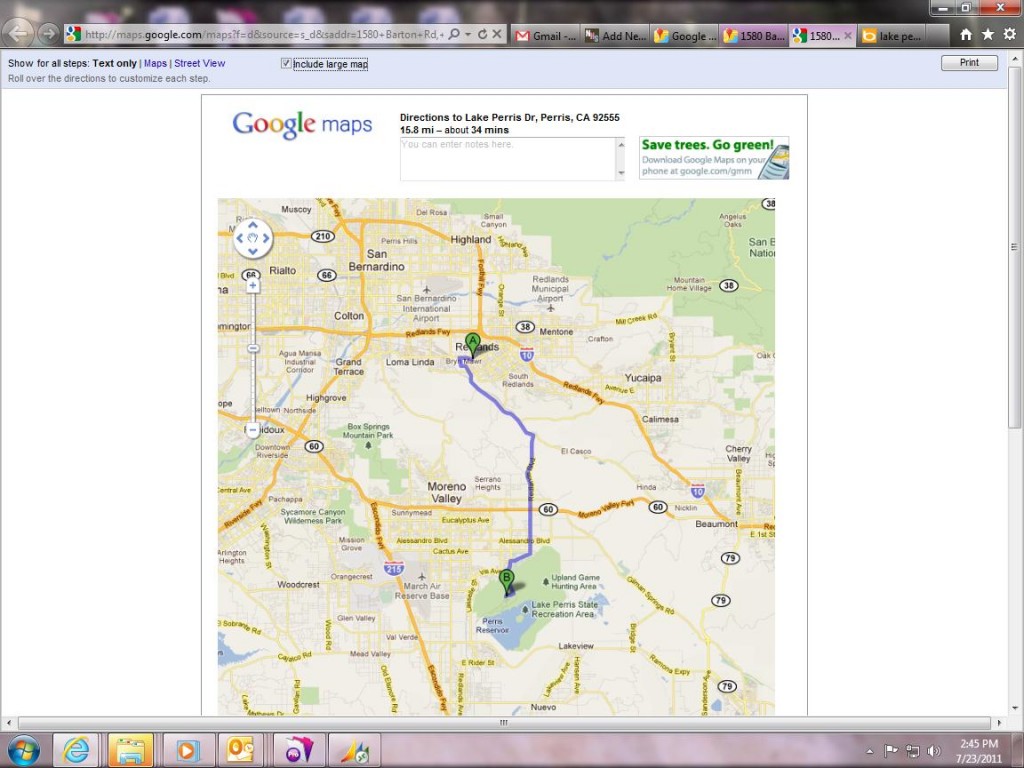Open the address bar dropdown arrow
Viewport: 1024px width, 768px height.
tap(467, 34)
